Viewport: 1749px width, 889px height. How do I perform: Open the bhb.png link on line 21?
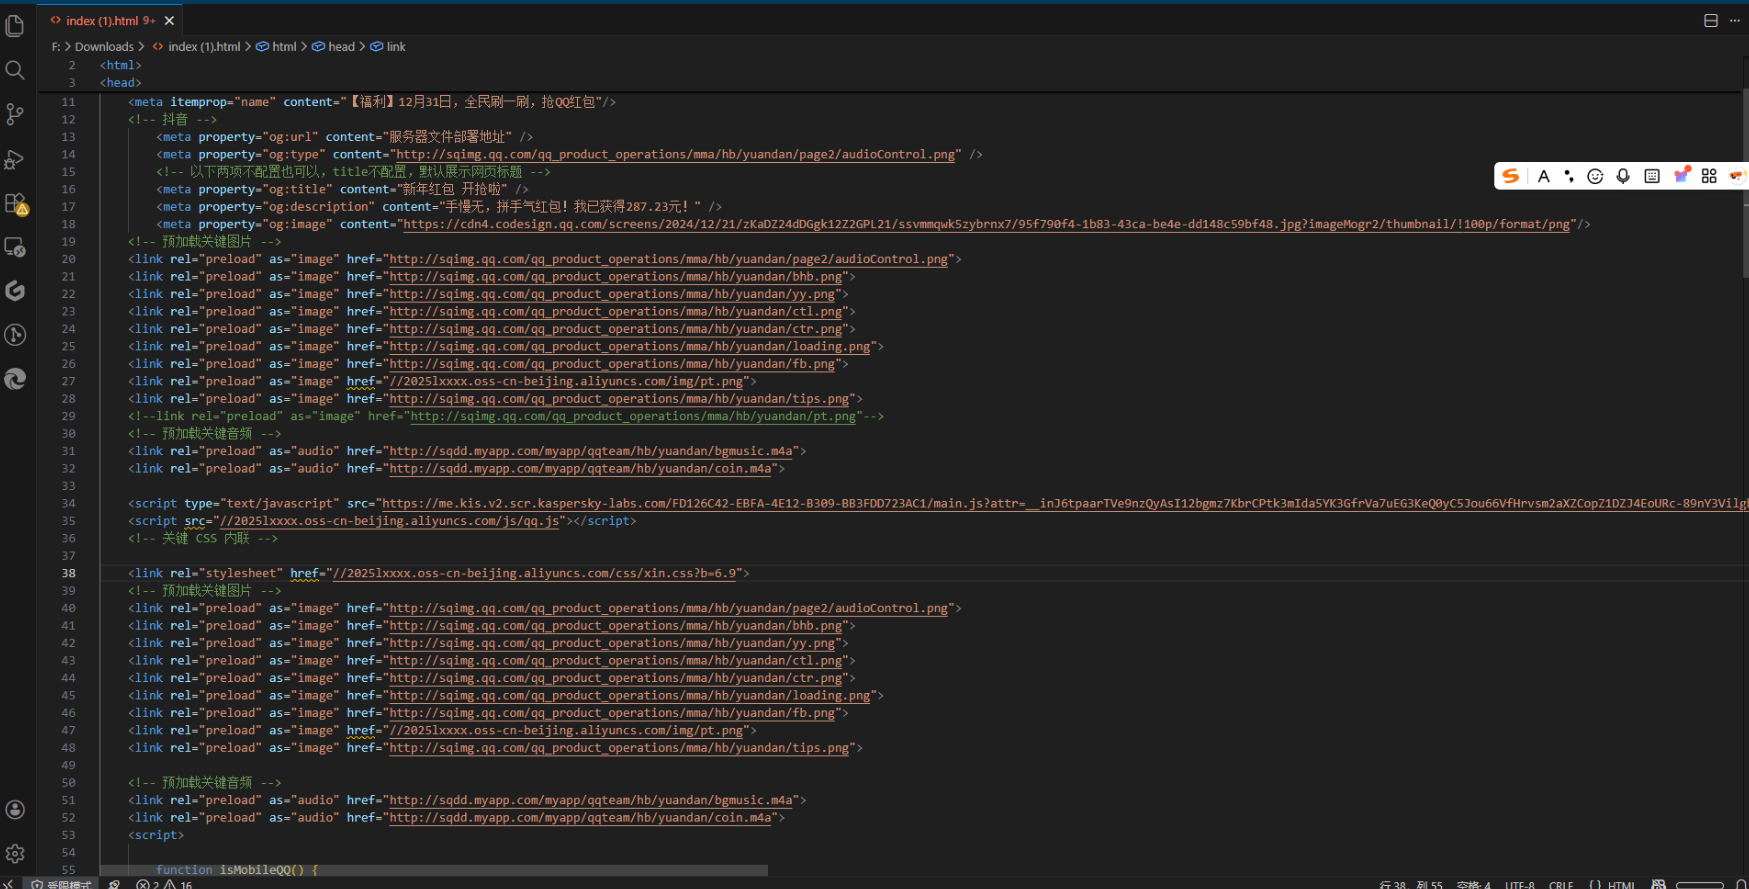[615, 277]
